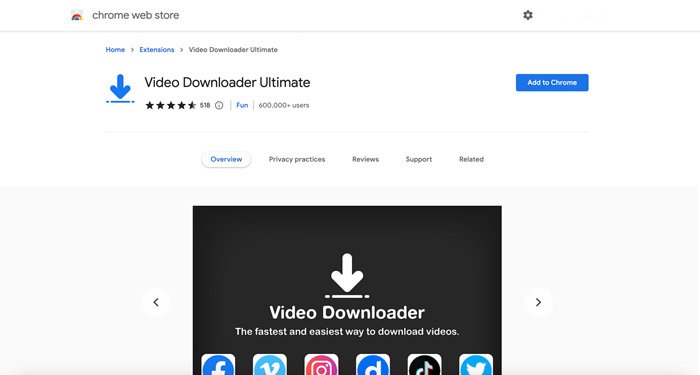Go to the Home breadcrumb link
This screenshot has width=700, height=375.
pos(115,50)
